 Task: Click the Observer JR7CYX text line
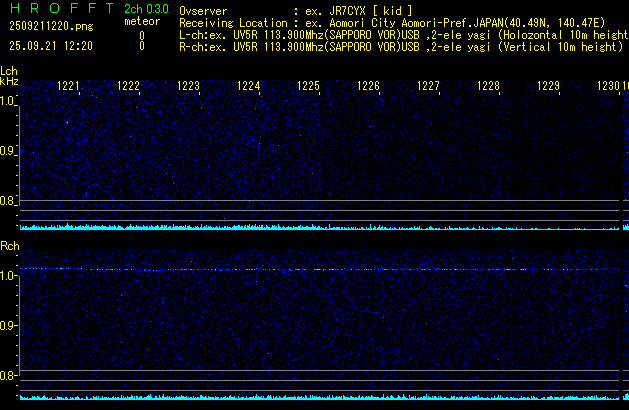point(310,9)
